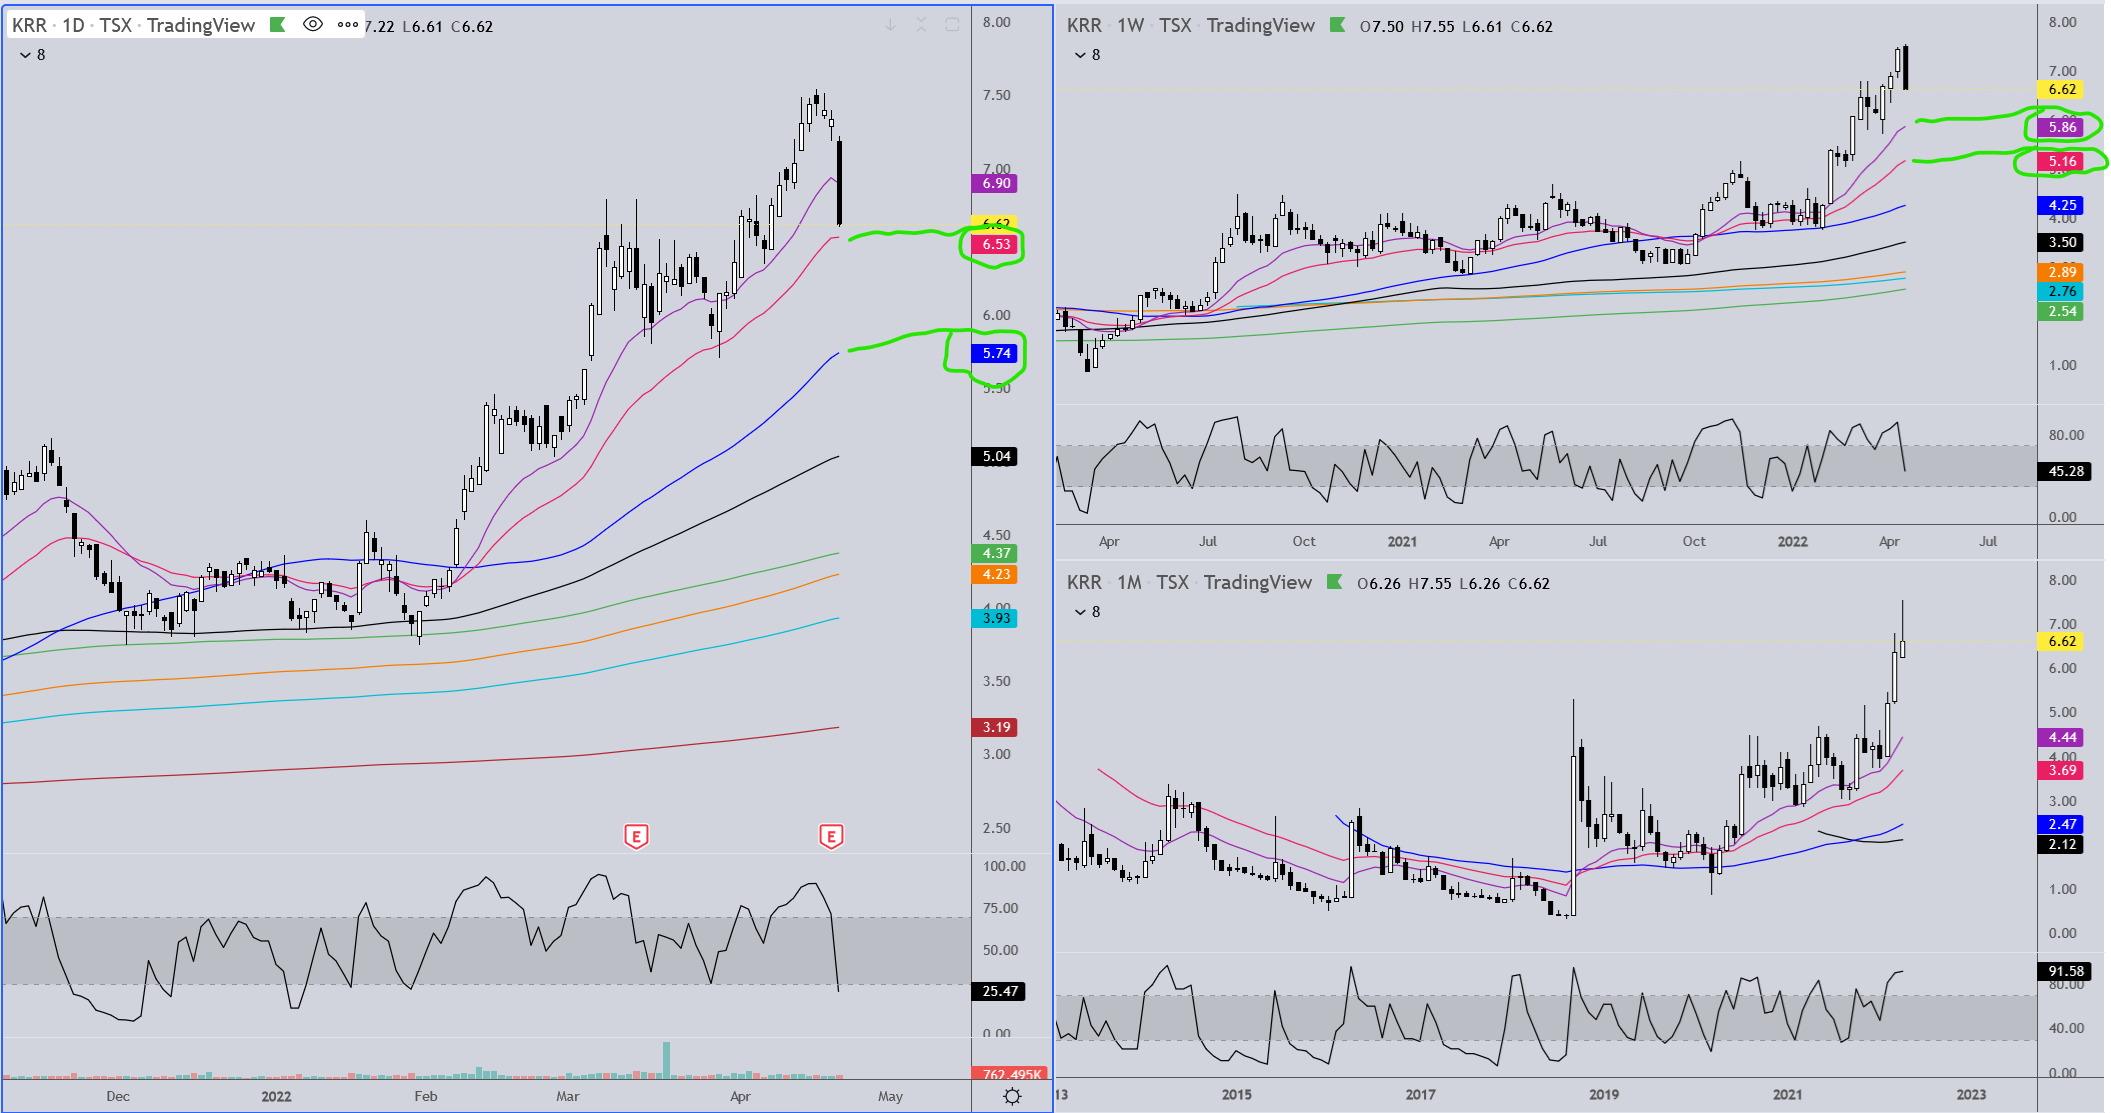Click the 1W interval label in weekly legend
This screenshot has height=1113, width=2111.
point(1130,25)
